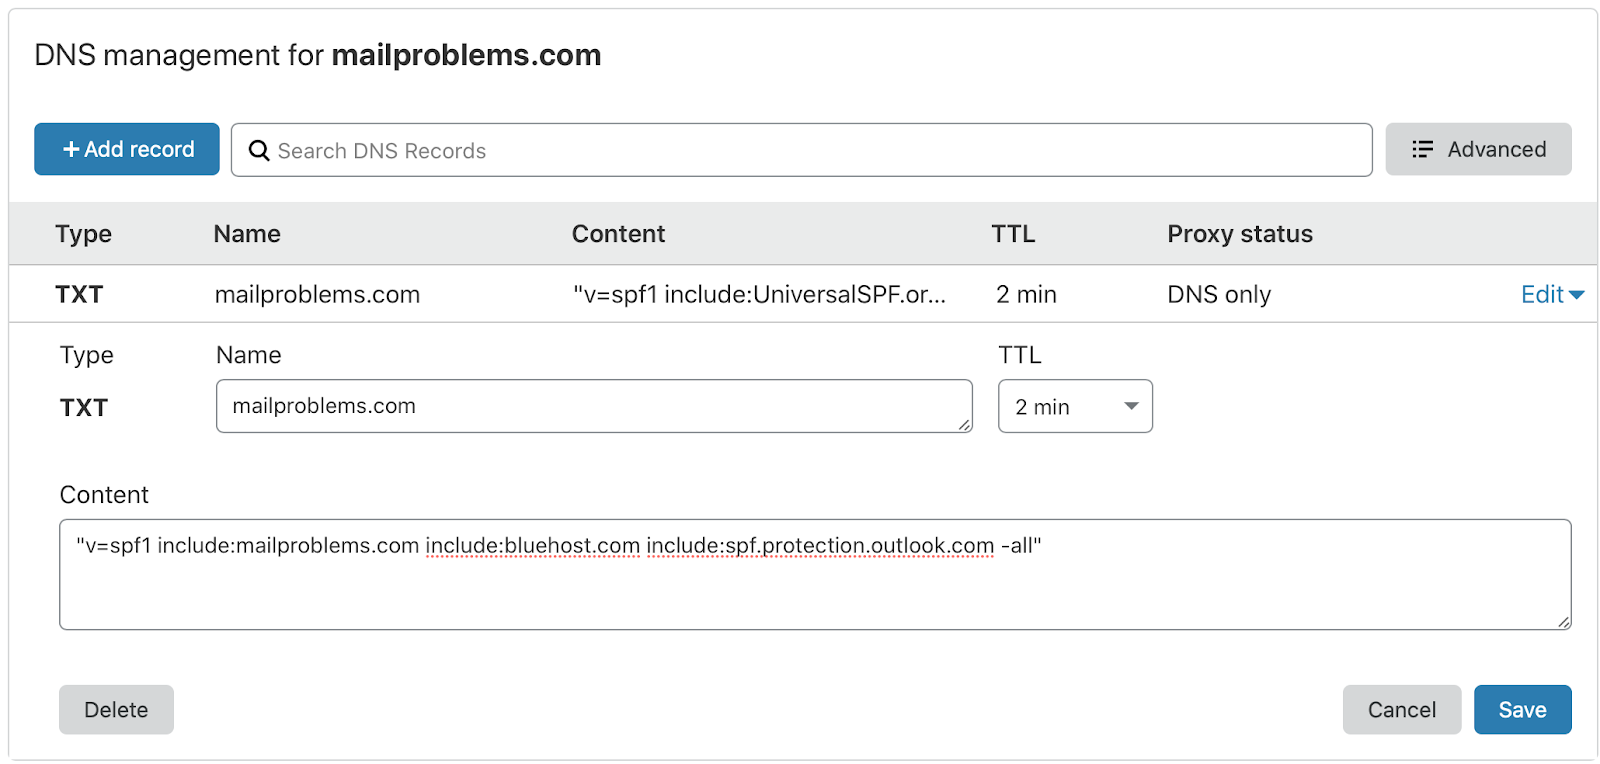Click the magnifier icon in search box
Screen dimensions: 1600x764
259,150
